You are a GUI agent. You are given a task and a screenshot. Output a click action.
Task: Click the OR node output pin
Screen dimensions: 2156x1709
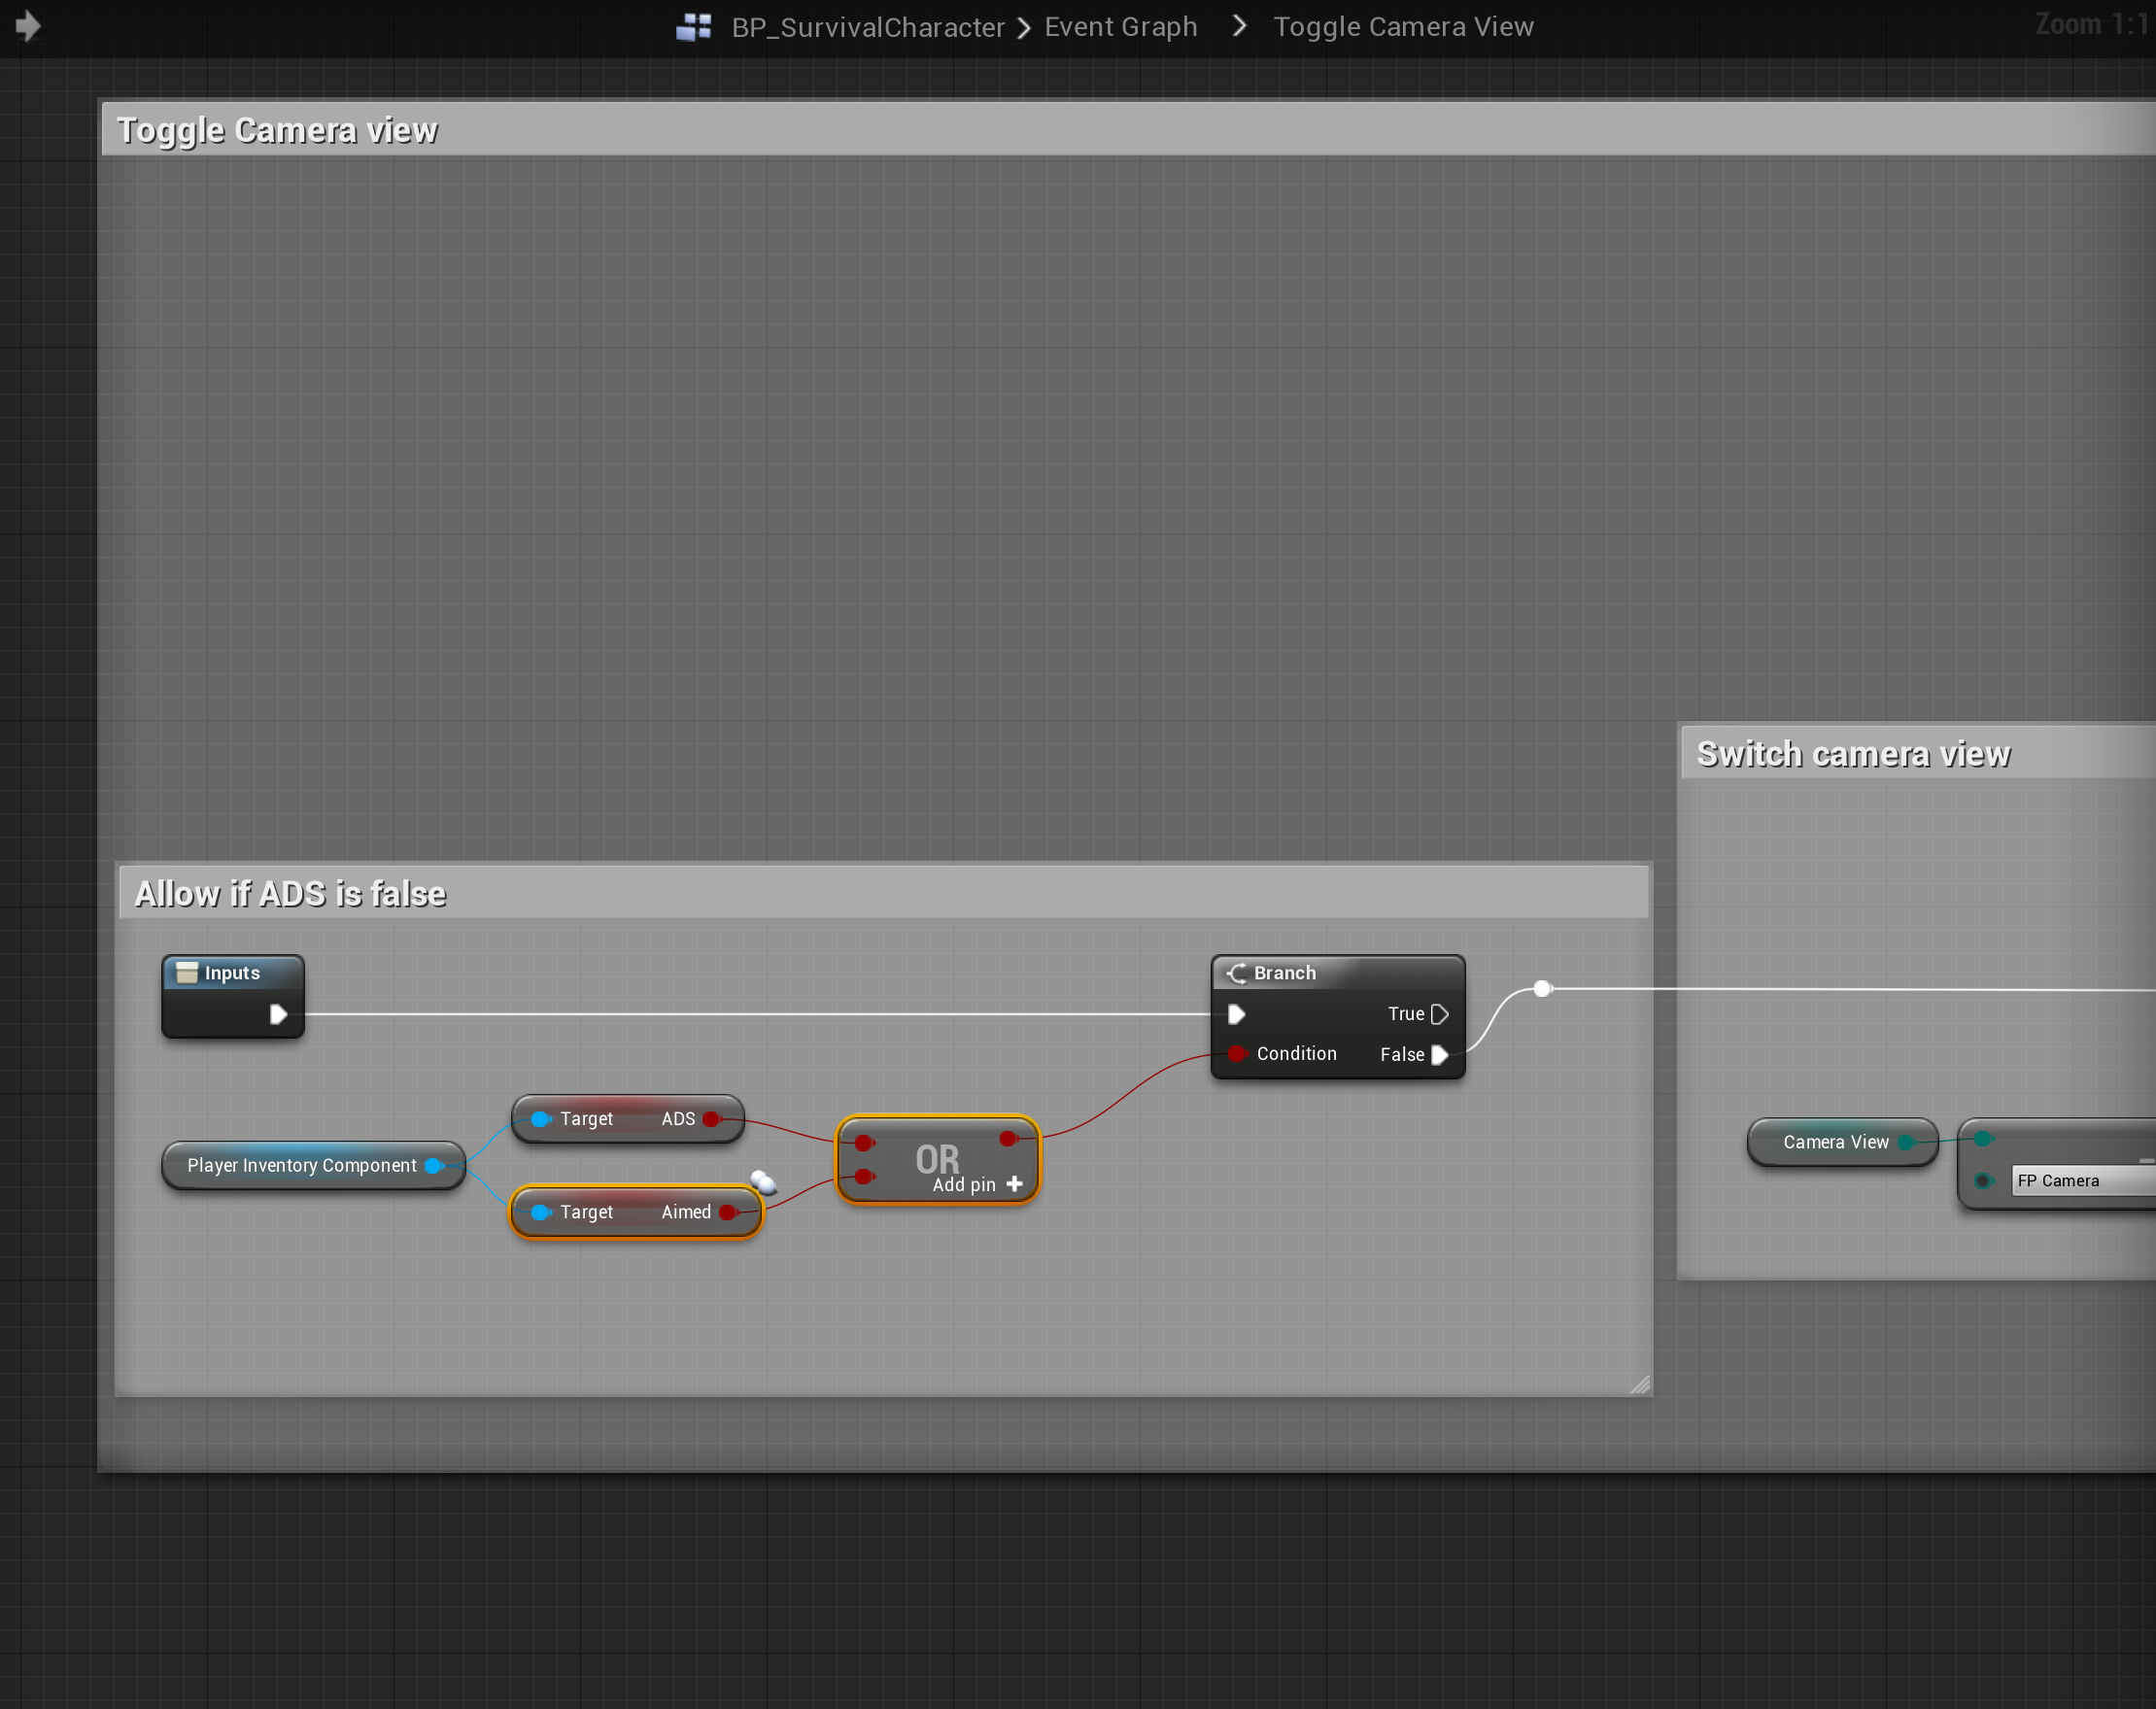coord(1008,1138)
